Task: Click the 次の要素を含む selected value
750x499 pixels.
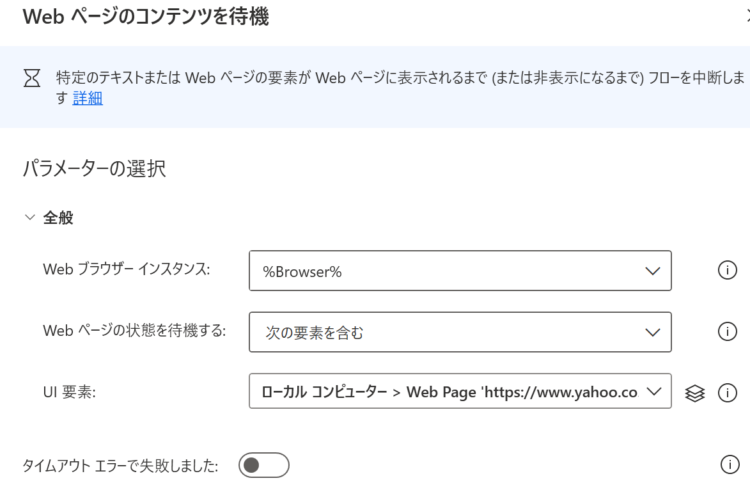Action: pos(314,333)
